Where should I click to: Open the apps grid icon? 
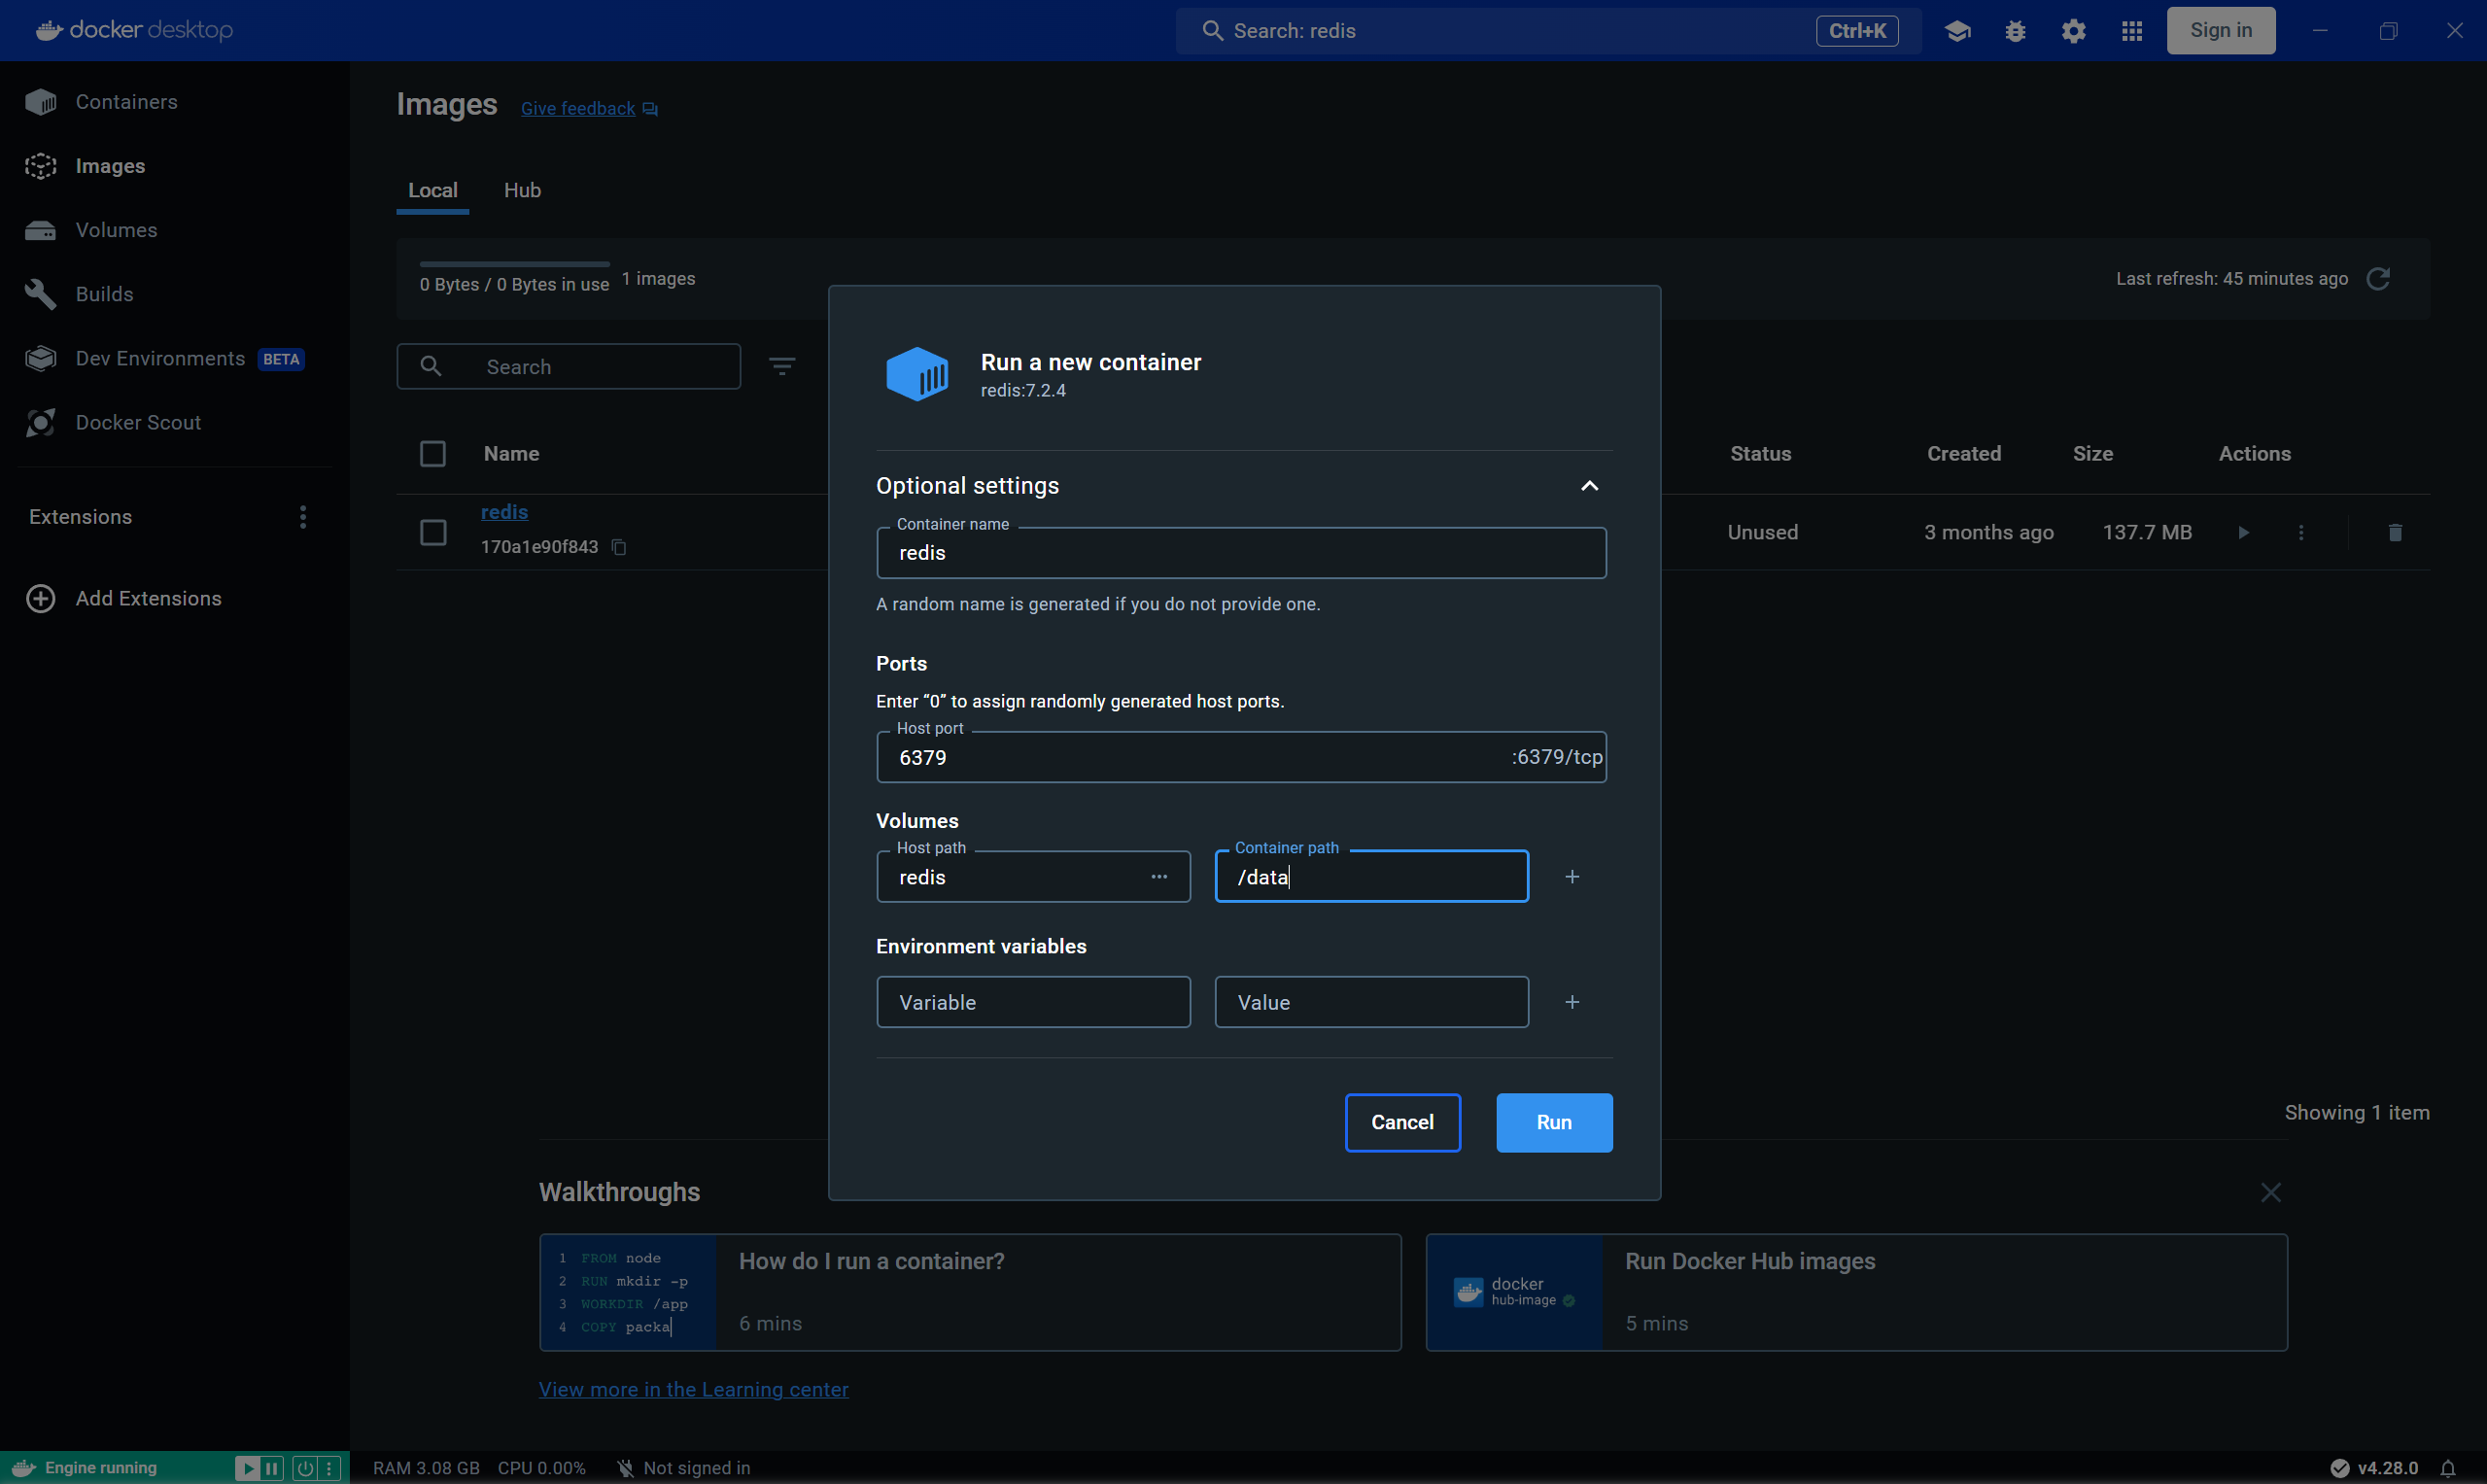point(2131,31)
